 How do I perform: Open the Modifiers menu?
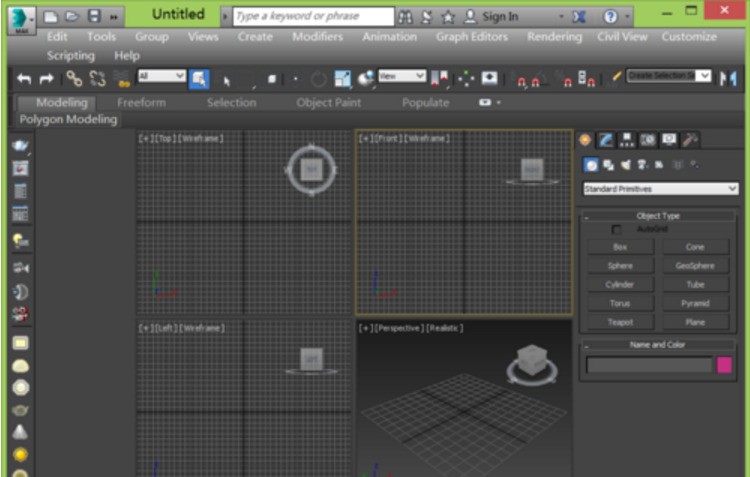point(317,37)
